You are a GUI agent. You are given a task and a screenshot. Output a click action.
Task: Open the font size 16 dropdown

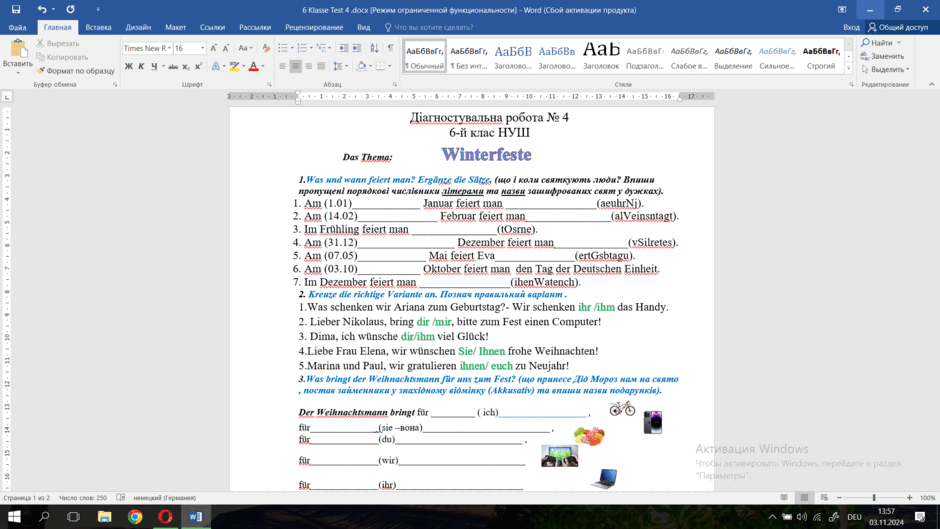203,48
